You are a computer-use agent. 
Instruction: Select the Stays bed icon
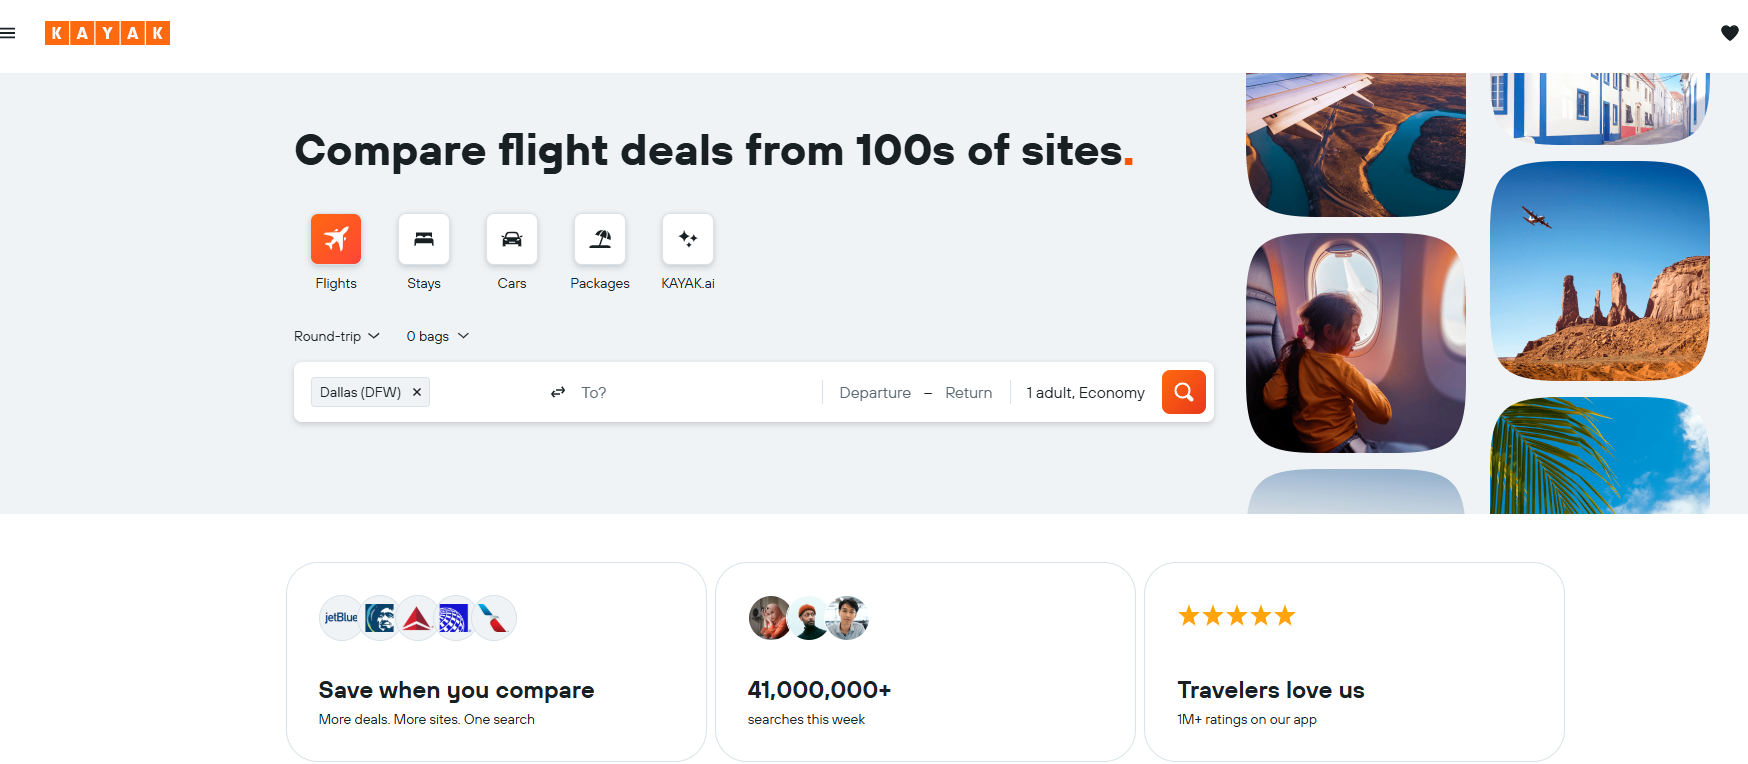click(424, 239)
